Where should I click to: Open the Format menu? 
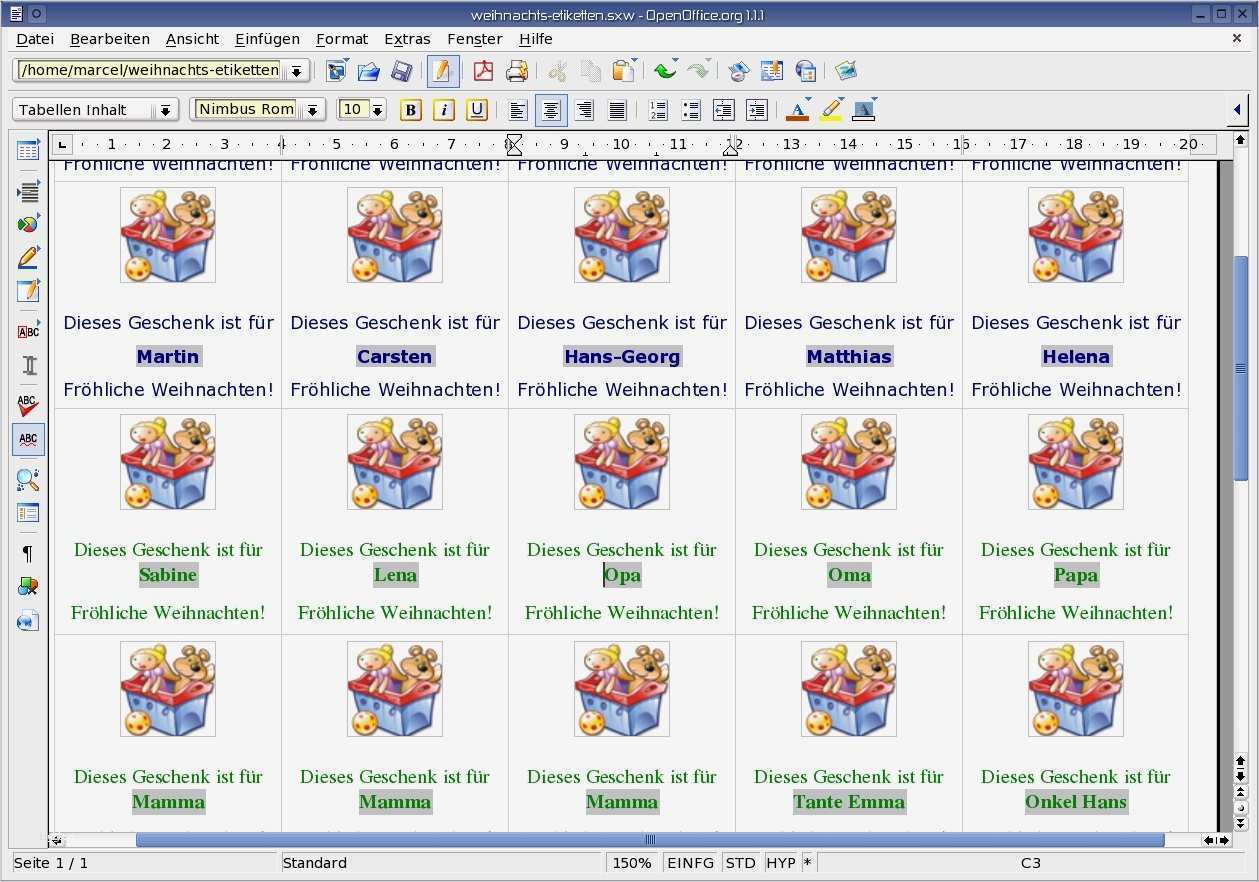(x=342, y=39)
